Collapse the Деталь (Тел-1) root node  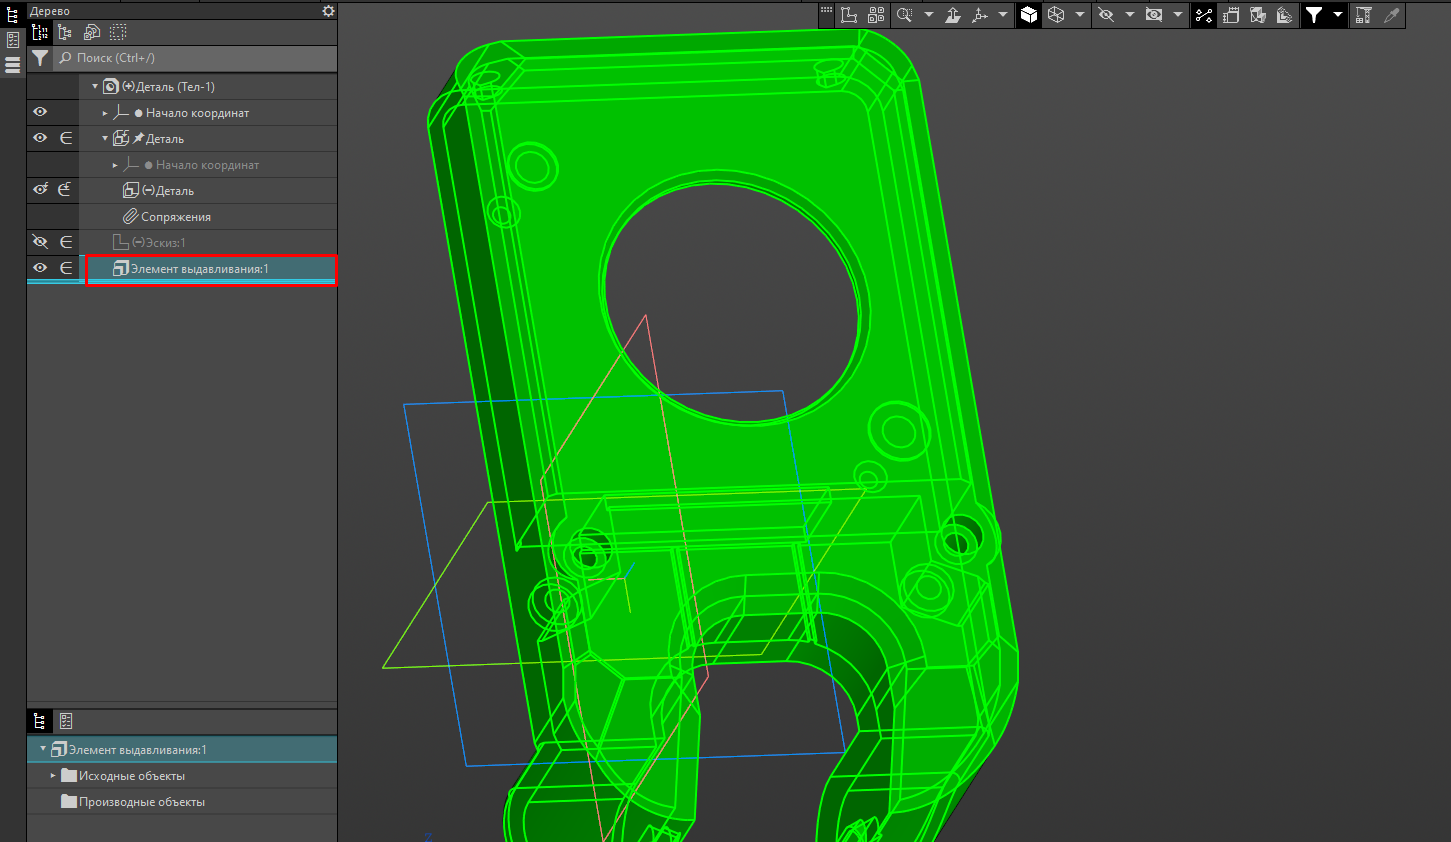(x=95, y=87)
